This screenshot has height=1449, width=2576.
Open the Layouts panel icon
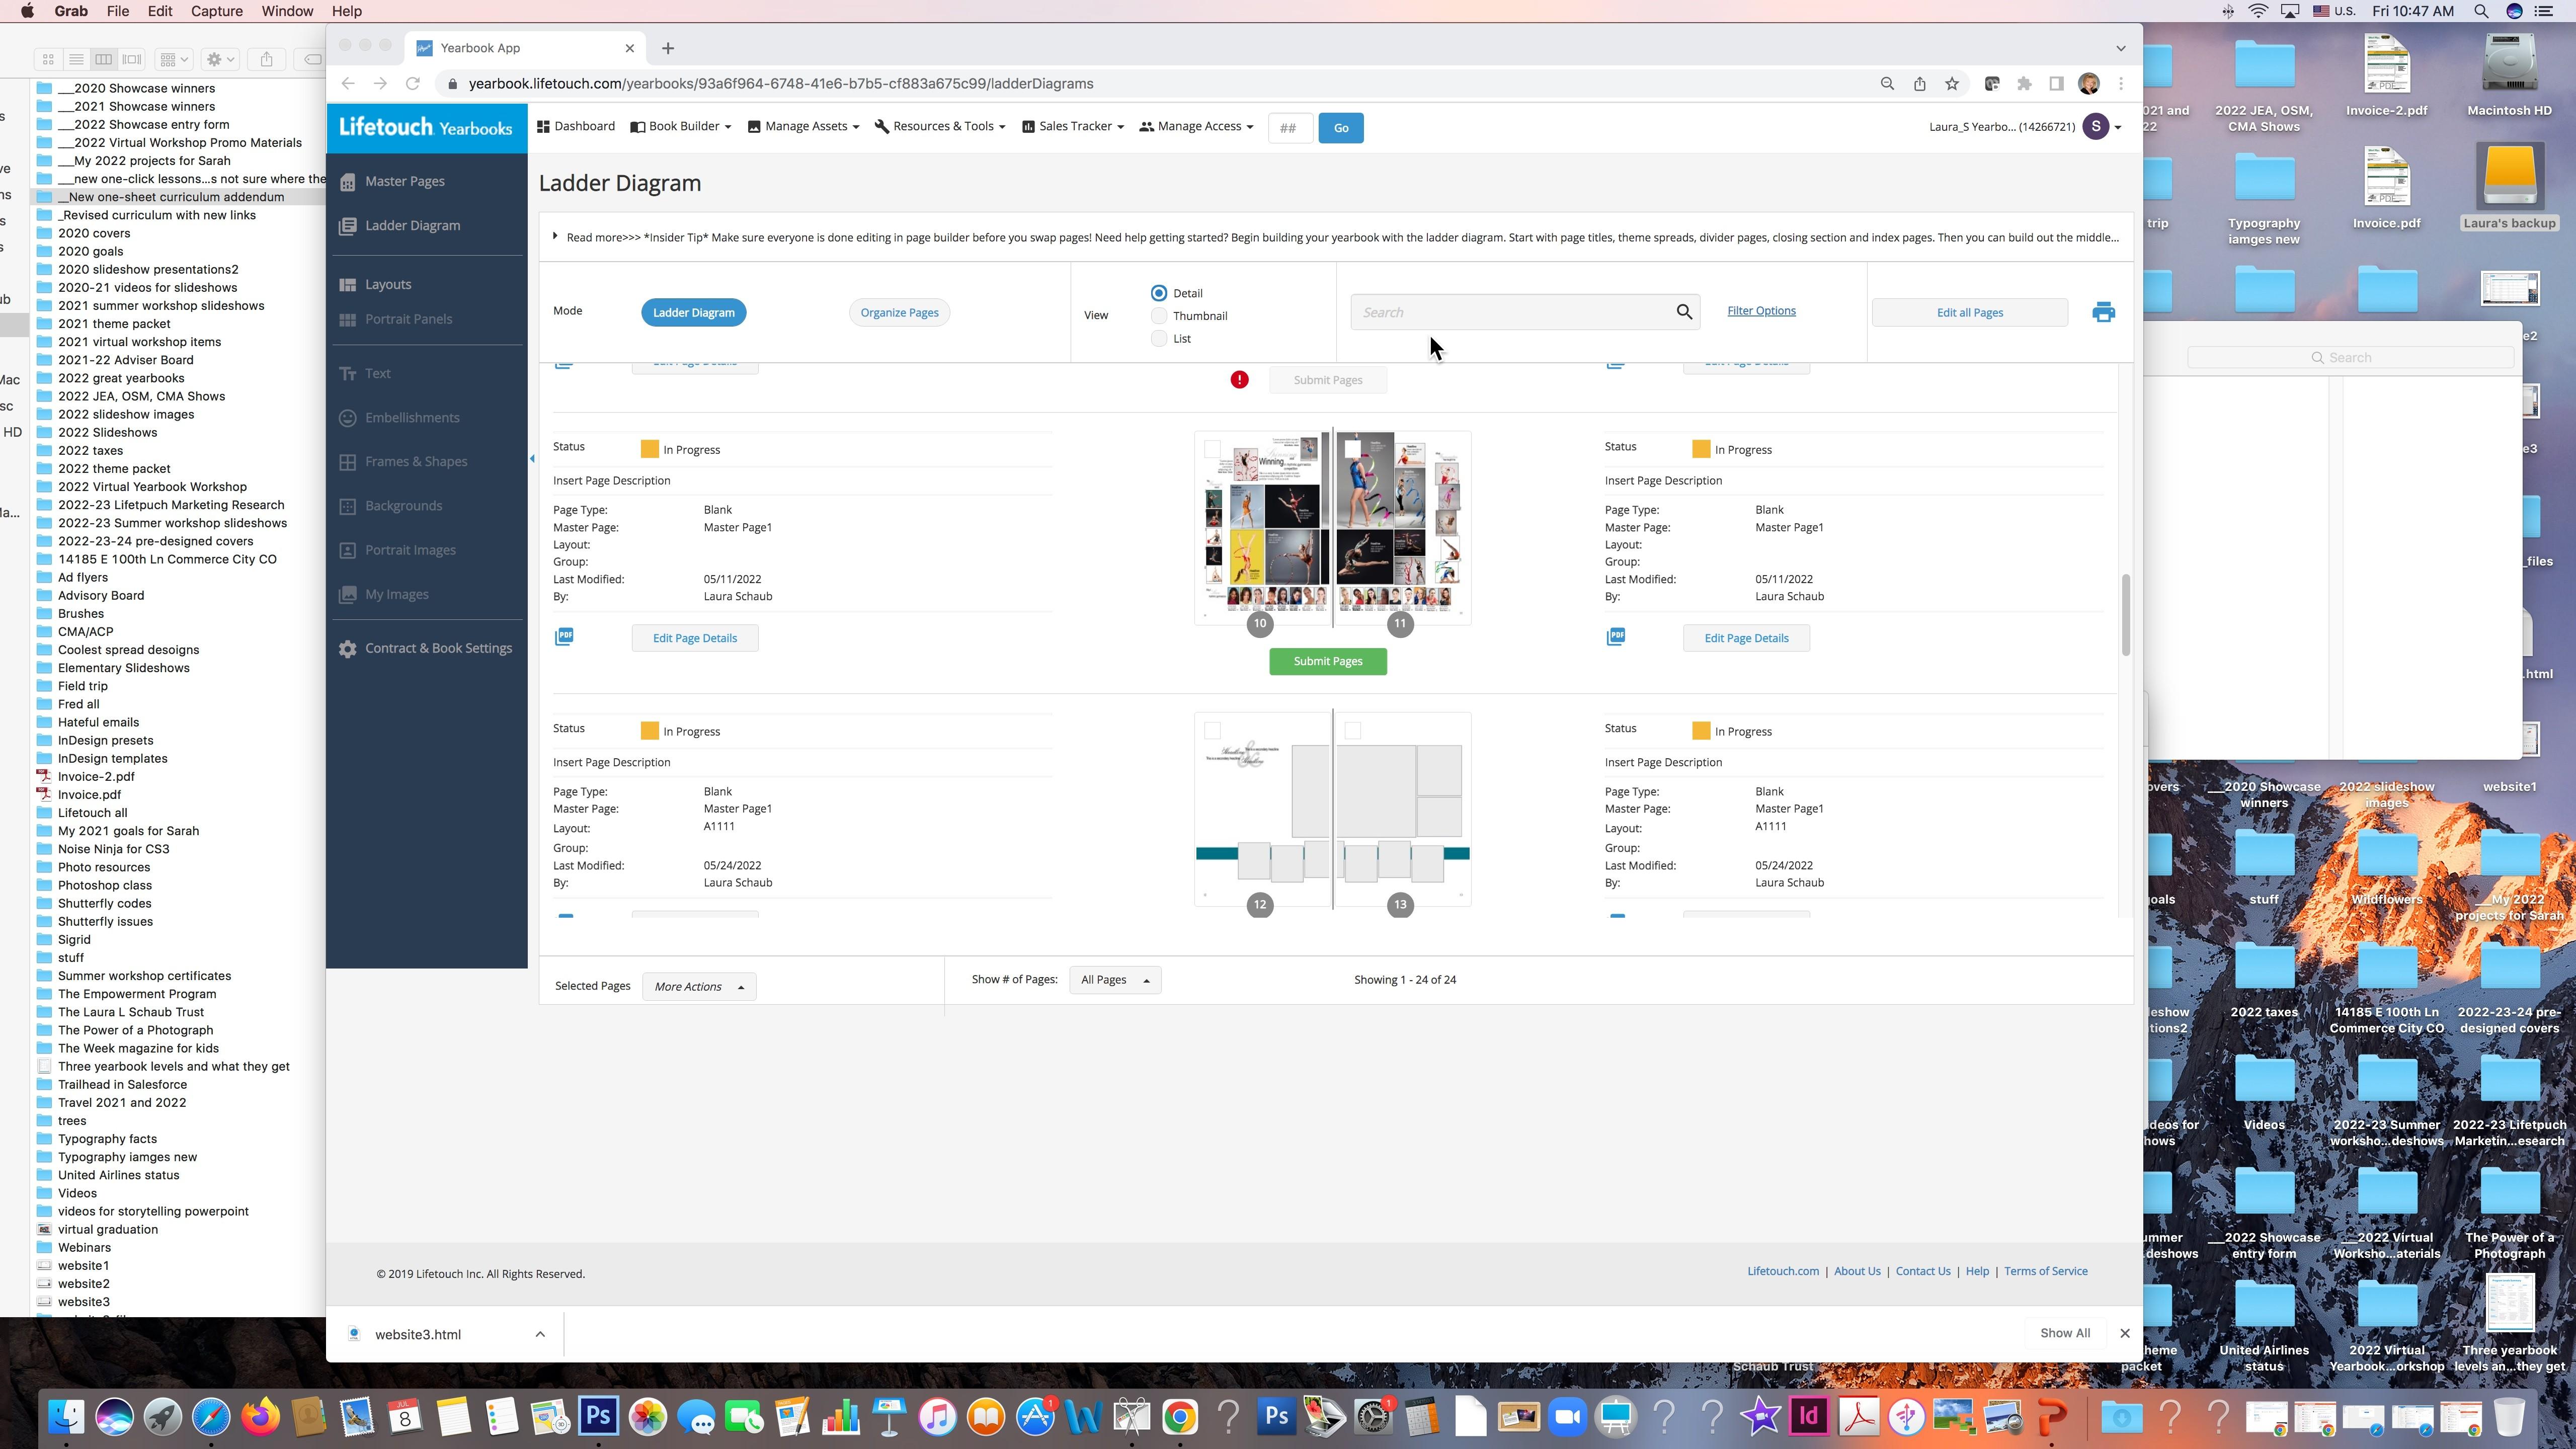348,285
